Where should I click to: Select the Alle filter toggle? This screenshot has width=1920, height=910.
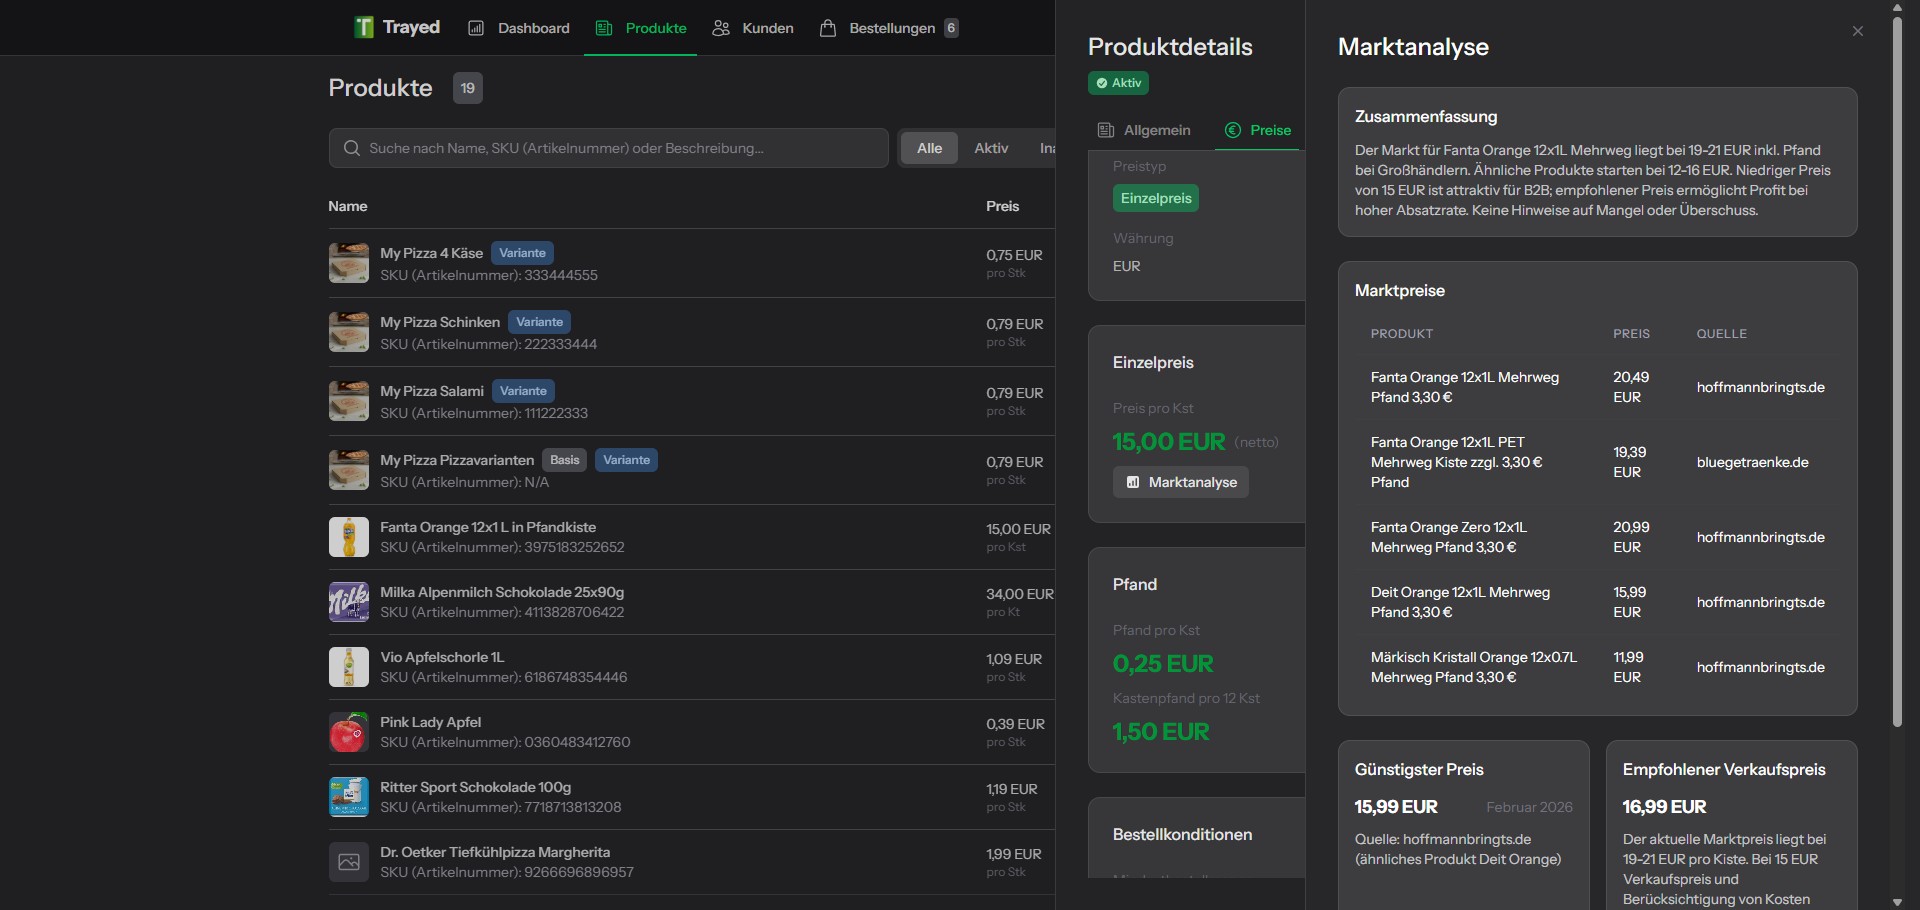pos(929,148)
